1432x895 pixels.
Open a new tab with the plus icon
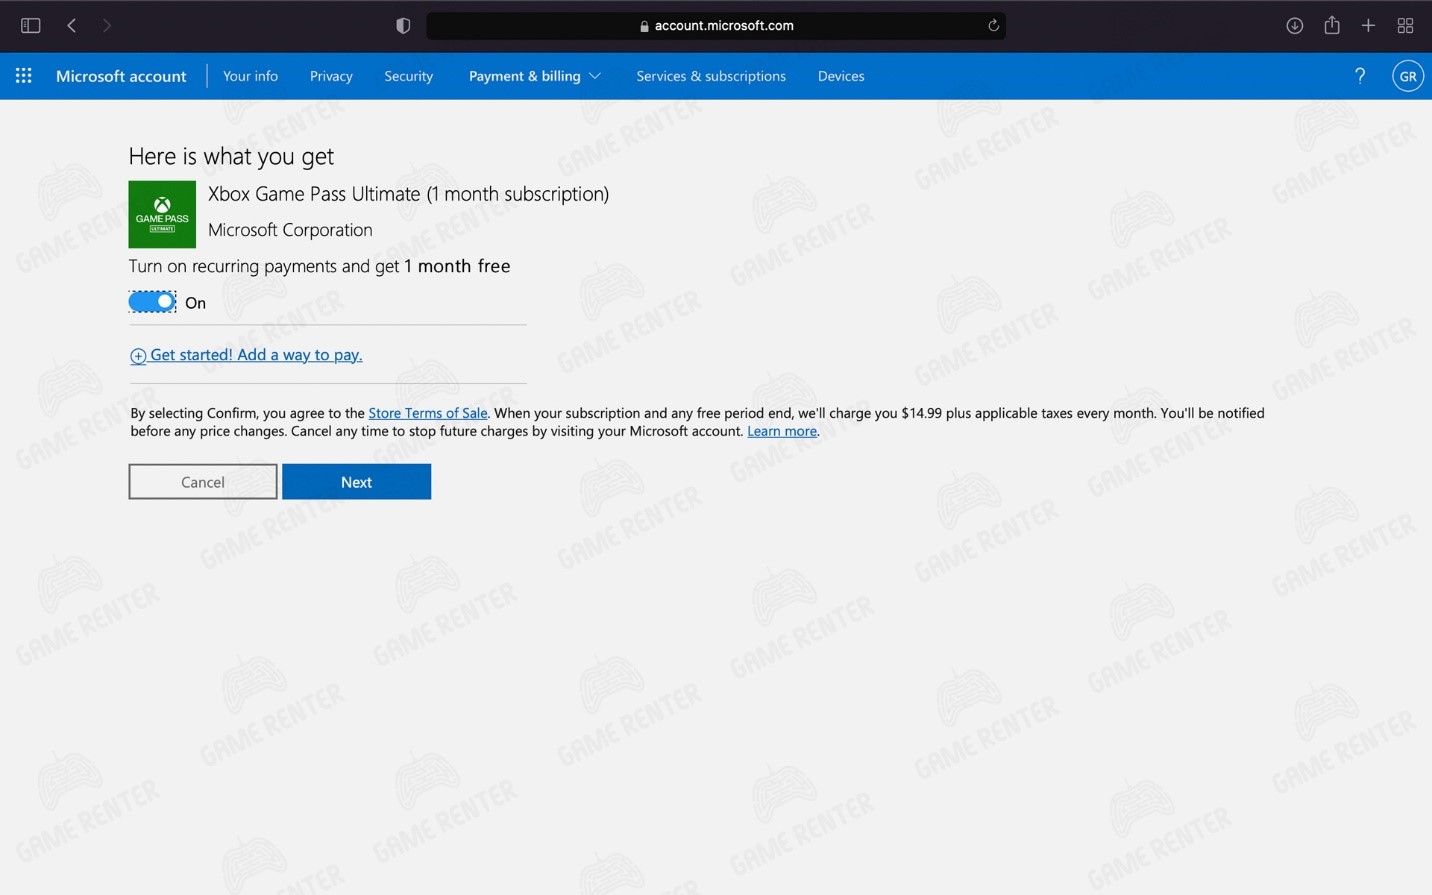pos(1368,26)
